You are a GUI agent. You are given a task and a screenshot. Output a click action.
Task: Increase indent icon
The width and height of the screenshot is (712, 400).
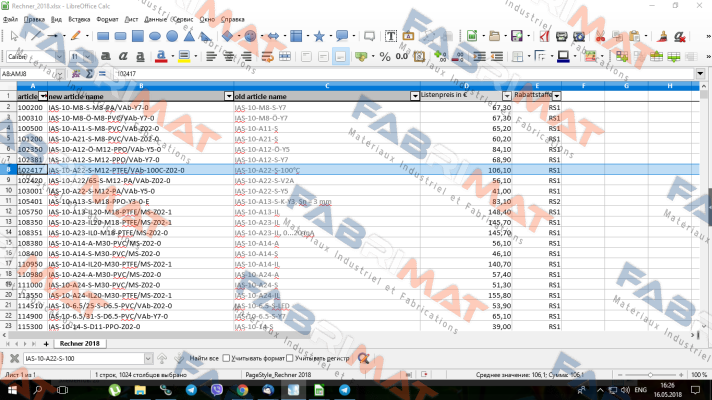tap(480, 56)
